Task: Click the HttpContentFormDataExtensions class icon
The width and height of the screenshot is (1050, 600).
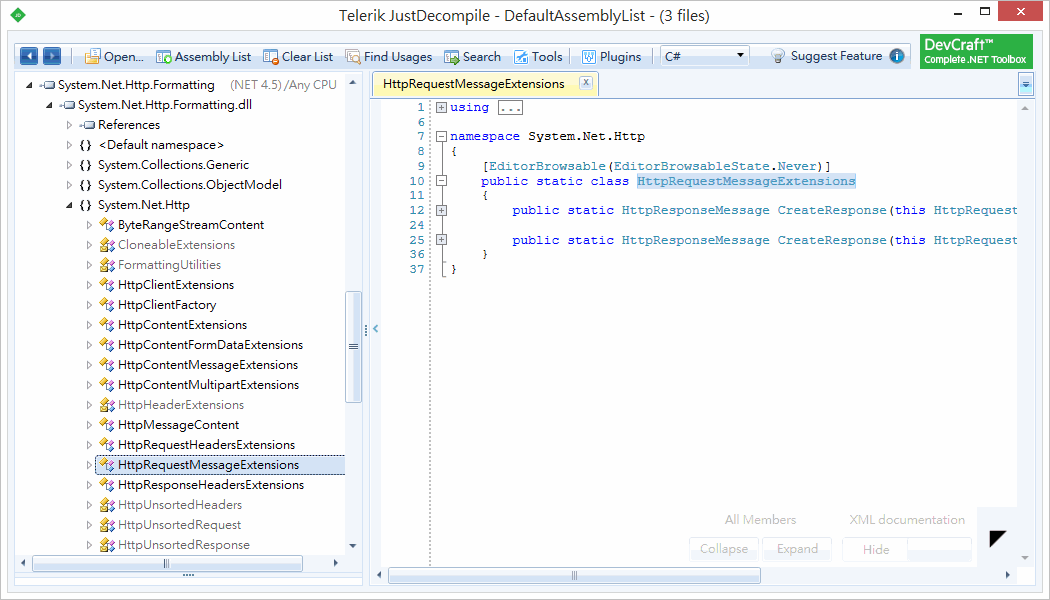Action: tap(106, 346)
